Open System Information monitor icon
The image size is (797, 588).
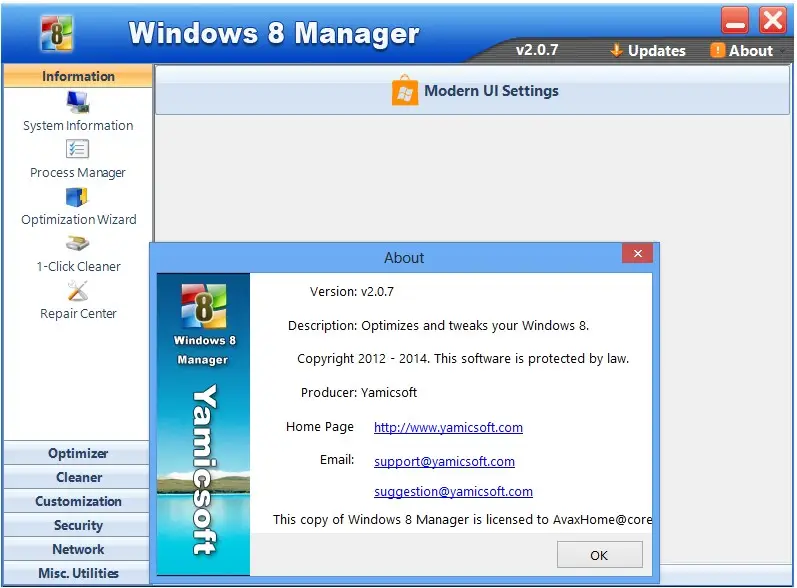coord(78,102)
